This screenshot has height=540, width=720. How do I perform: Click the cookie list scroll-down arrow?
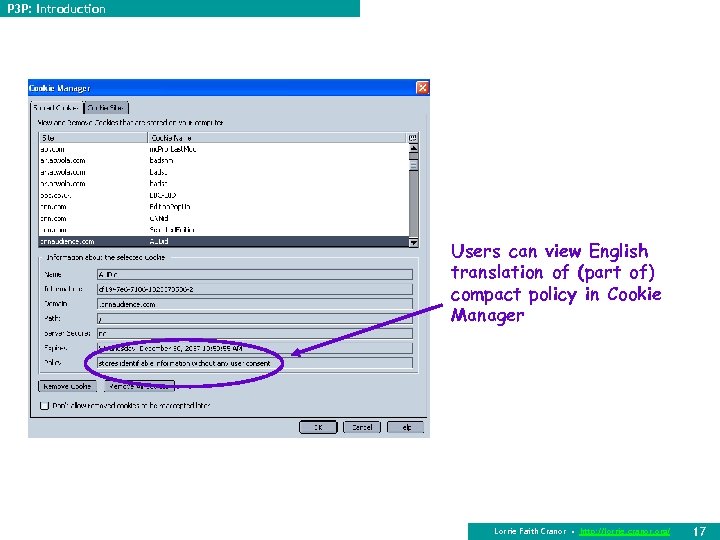413,242
